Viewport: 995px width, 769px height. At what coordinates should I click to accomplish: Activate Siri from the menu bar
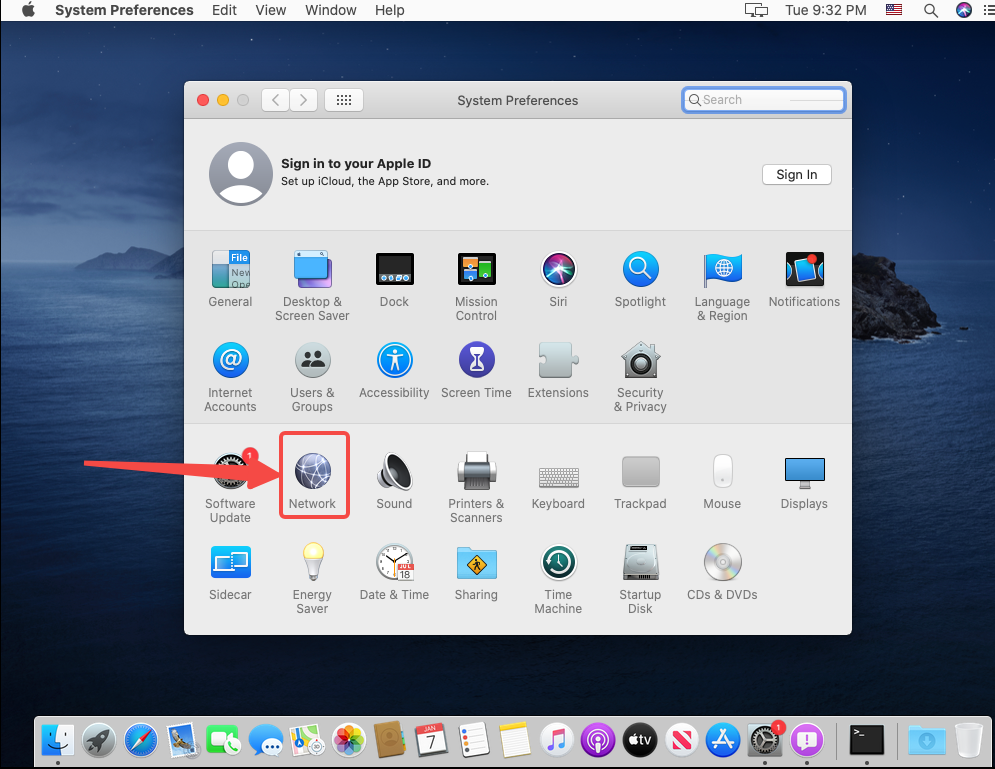tap(964, 10)
